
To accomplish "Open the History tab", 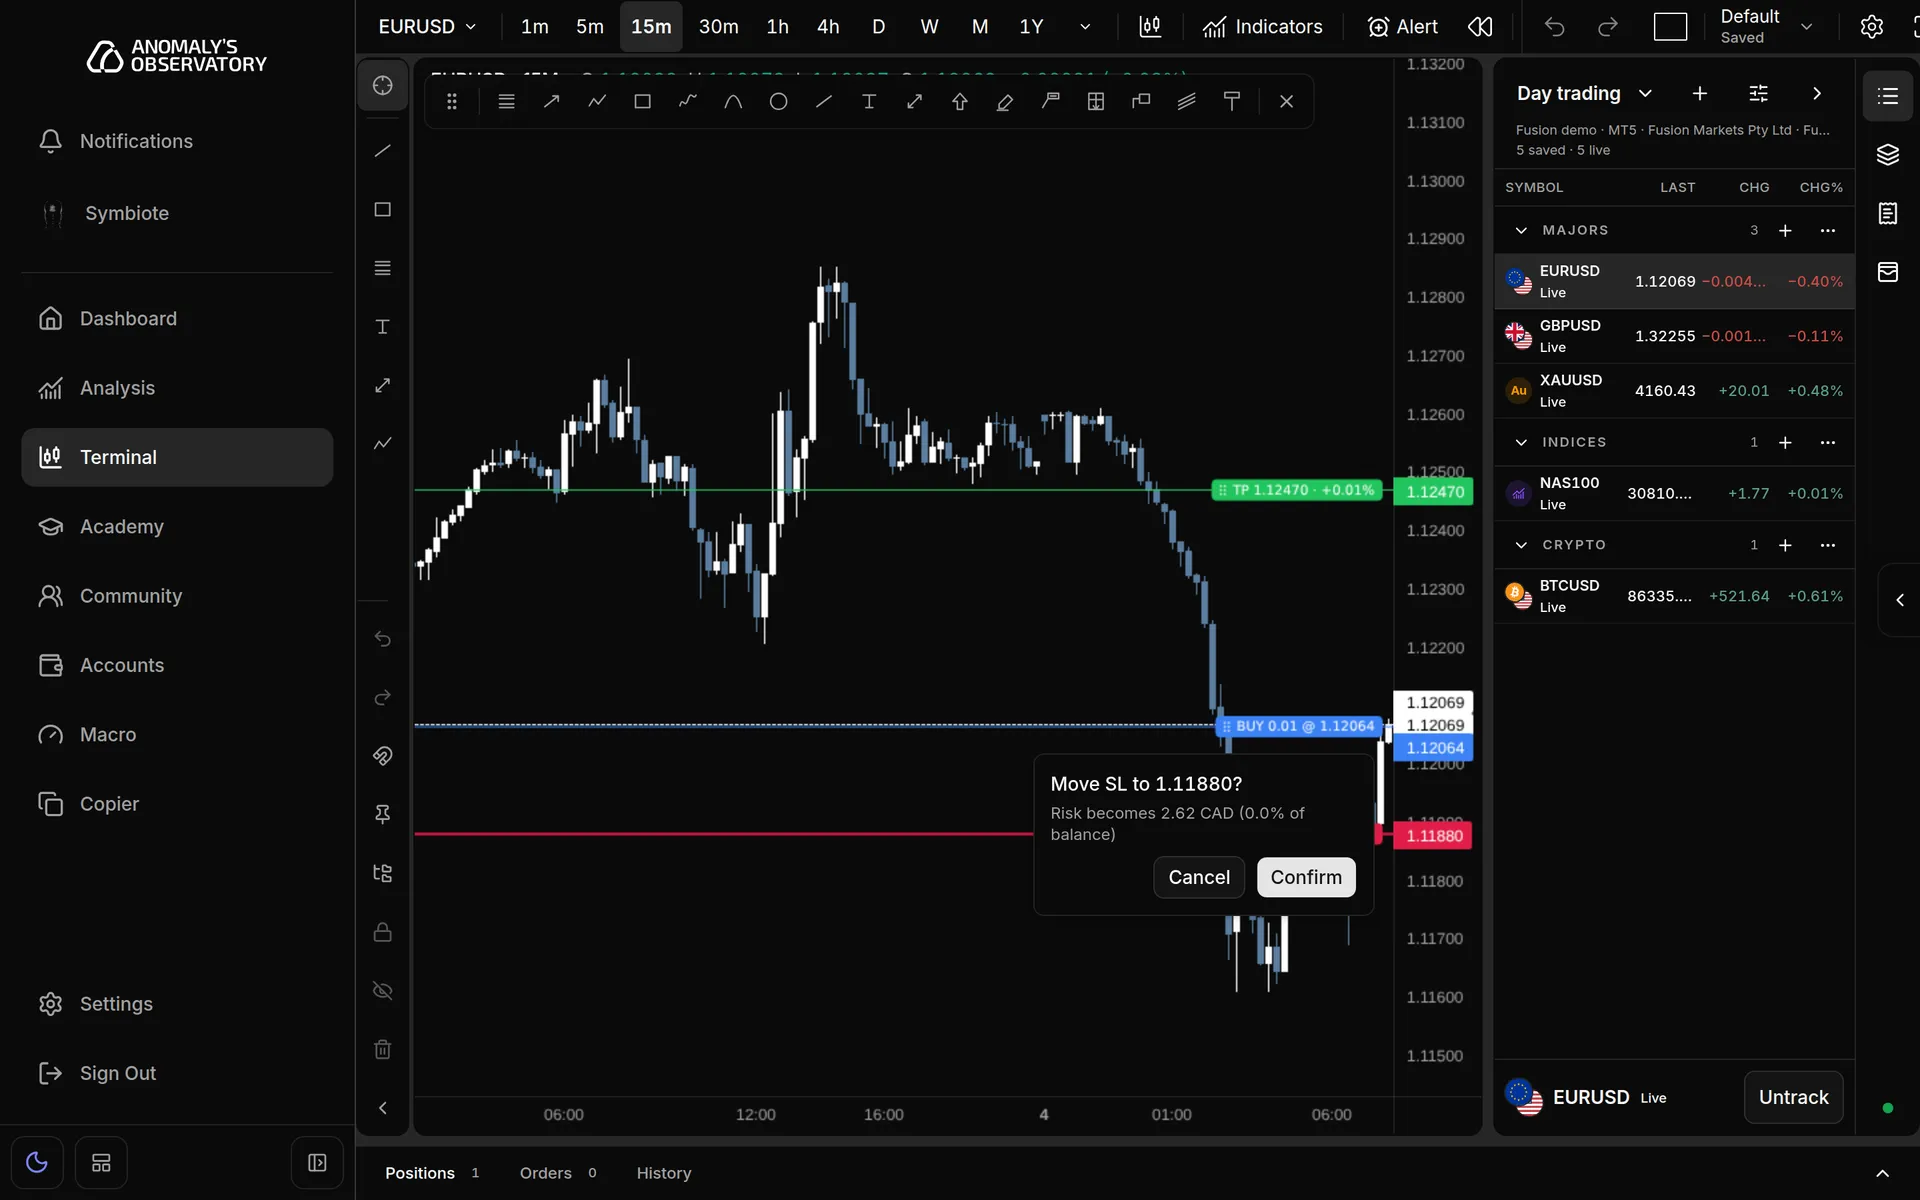I will click(664, 1173).
